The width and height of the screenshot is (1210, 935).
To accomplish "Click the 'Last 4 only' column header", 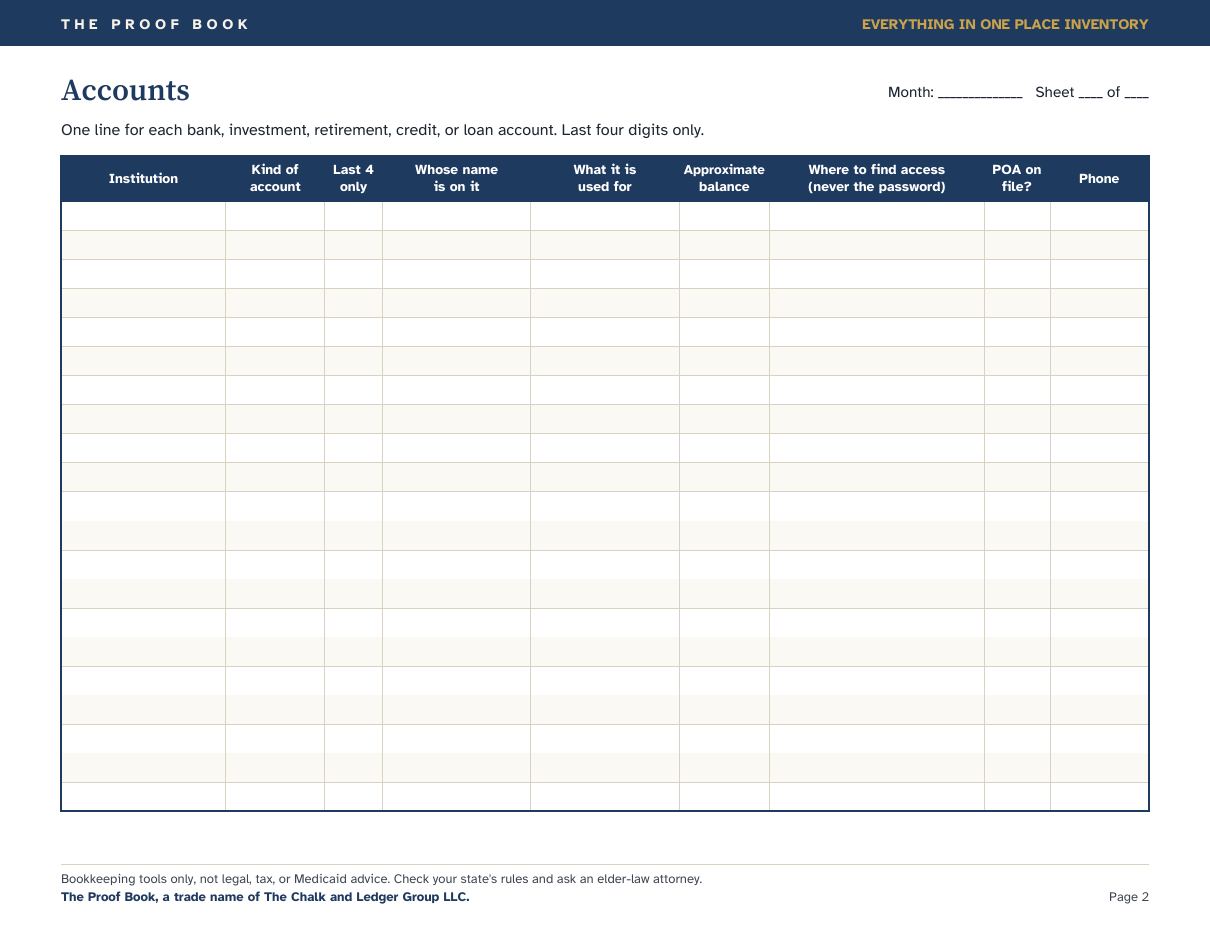I will pyautogui.click(x=353, y=179).
